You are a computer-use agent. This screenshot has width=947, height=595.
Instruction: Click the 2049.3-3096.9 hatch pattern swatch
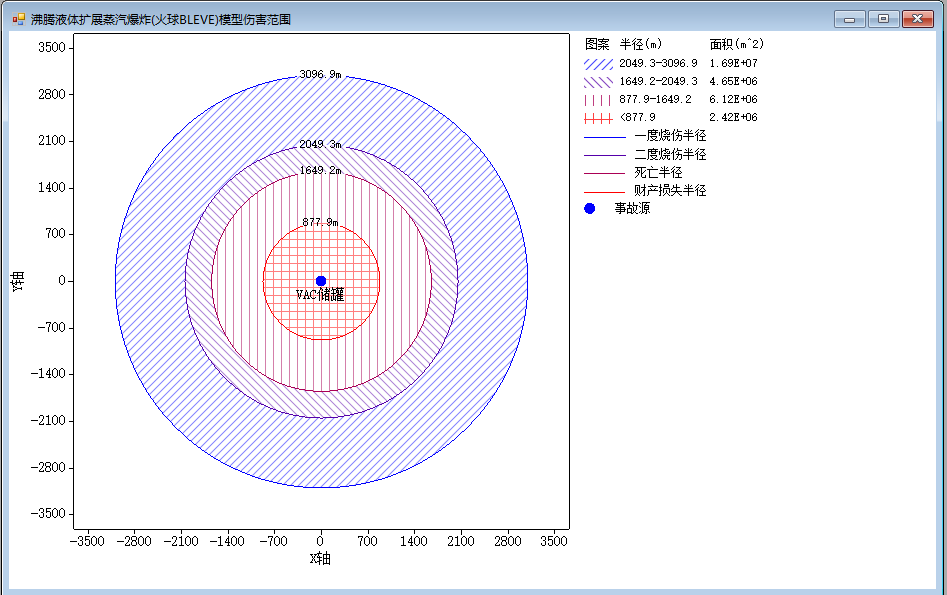[599, 63]
